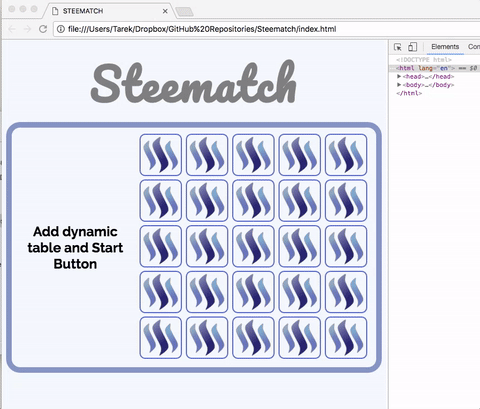Flip the second card in the fourth row
The height and width of the screenshot is (409, 480).
207,292
